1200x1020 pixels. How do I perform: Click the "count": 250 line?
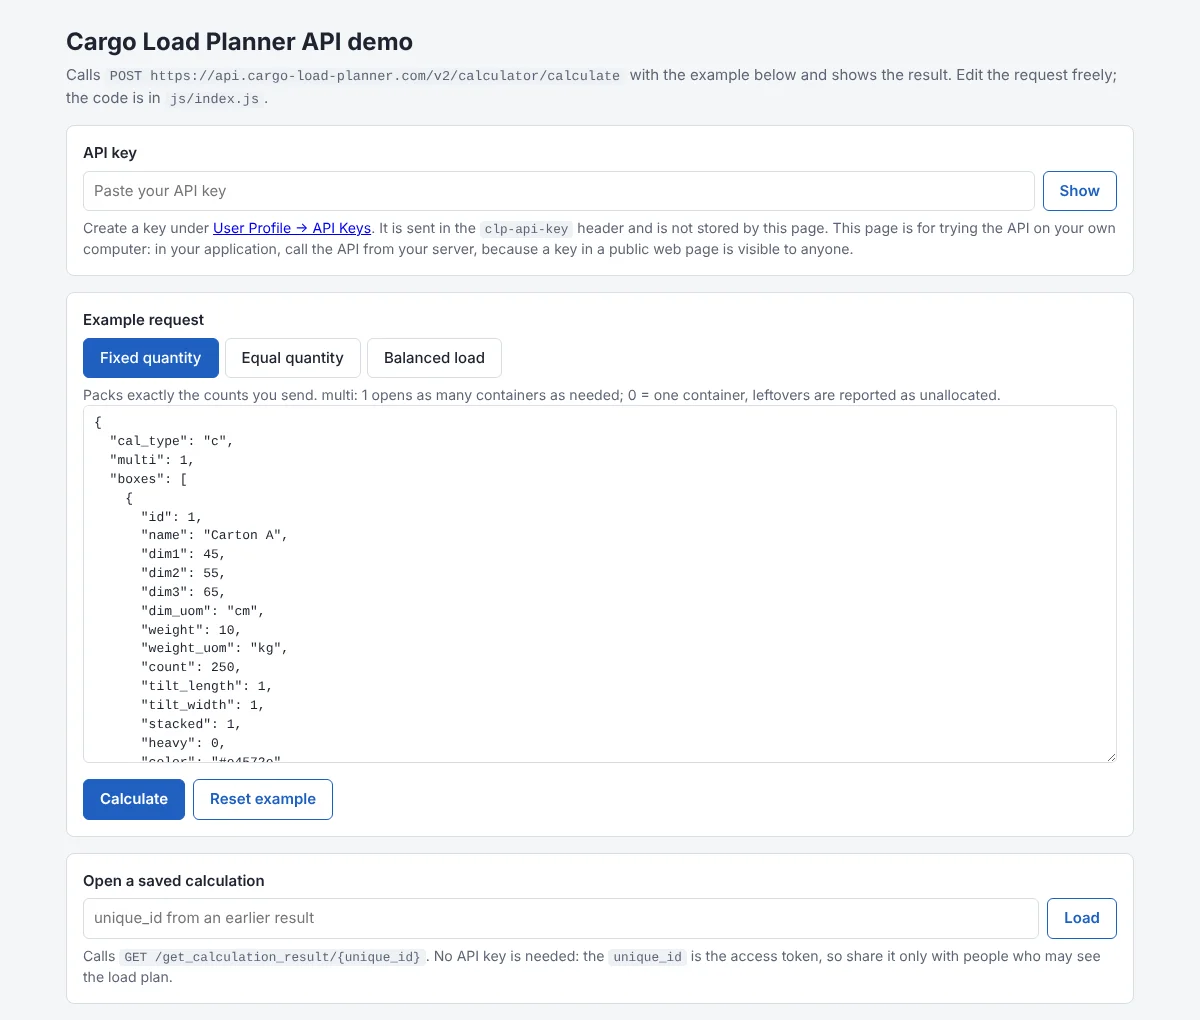(x=191, y=667)
